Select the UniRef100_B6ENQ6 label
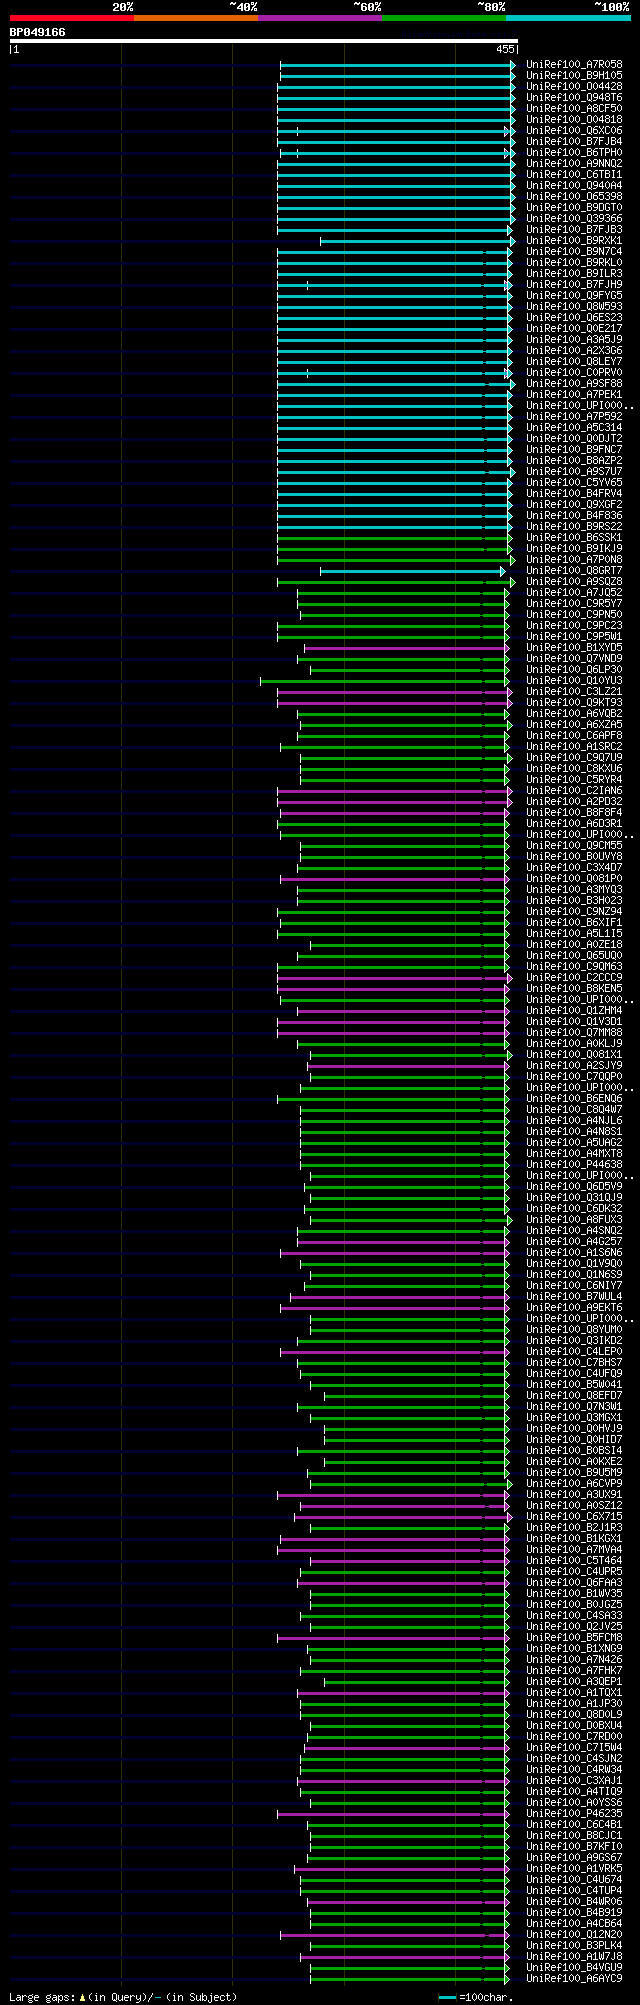 (574, 1099)
